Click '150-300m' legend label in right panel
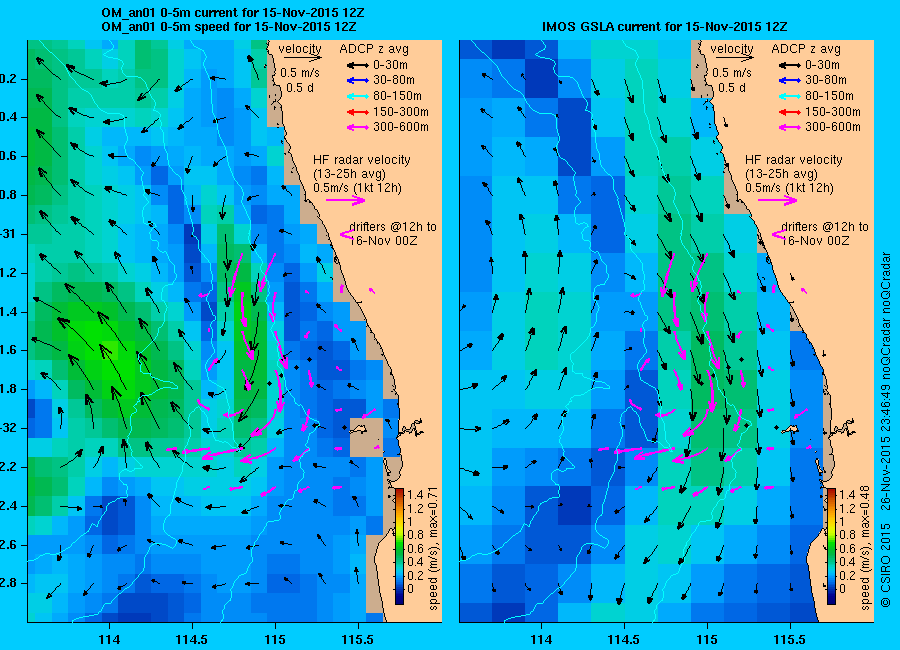The image size is (900, 650). [x=833, y=112]
